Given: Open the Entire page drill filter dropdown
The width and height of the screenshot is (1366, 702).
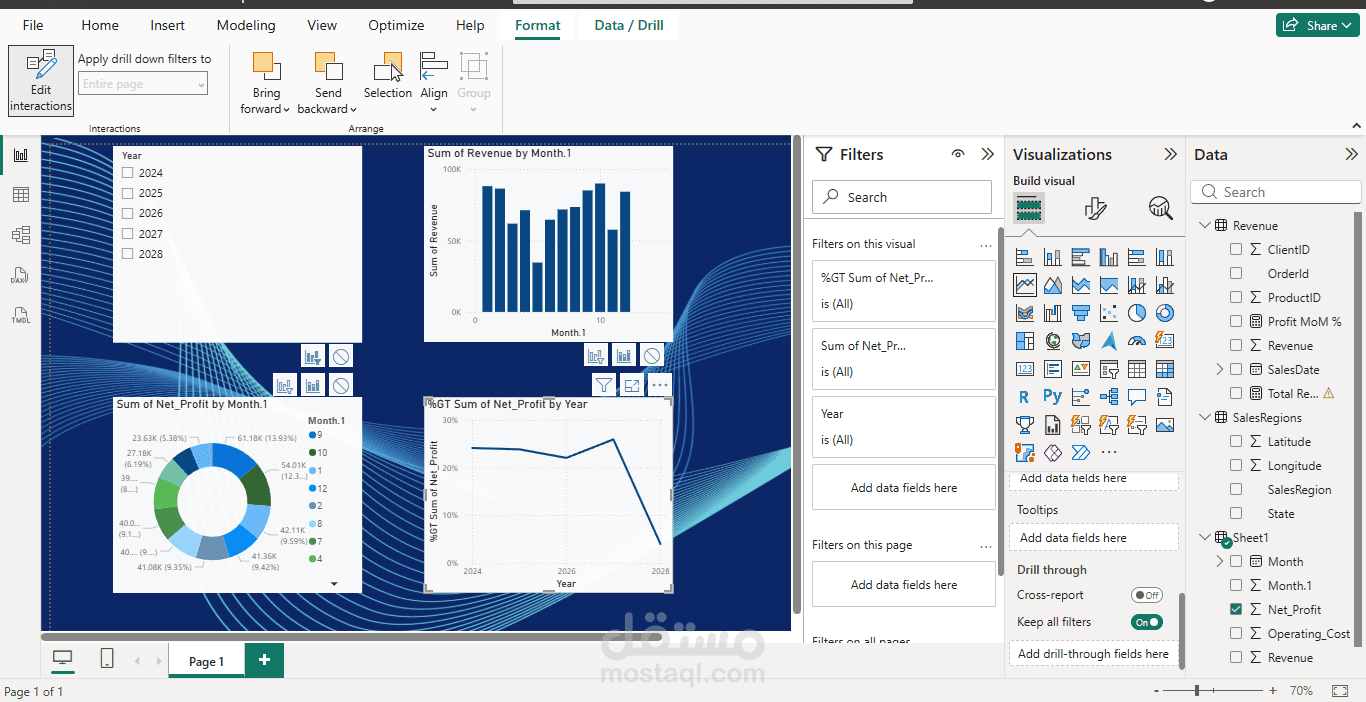Looking at the screenshot, I should 143,84.
